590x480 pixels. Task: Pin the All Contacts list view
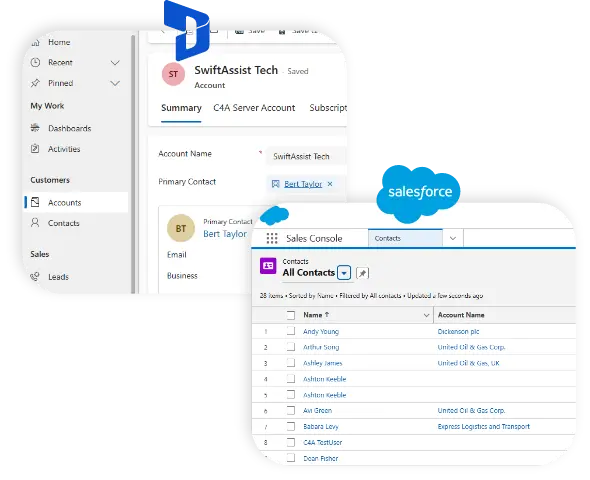[362, 273]
